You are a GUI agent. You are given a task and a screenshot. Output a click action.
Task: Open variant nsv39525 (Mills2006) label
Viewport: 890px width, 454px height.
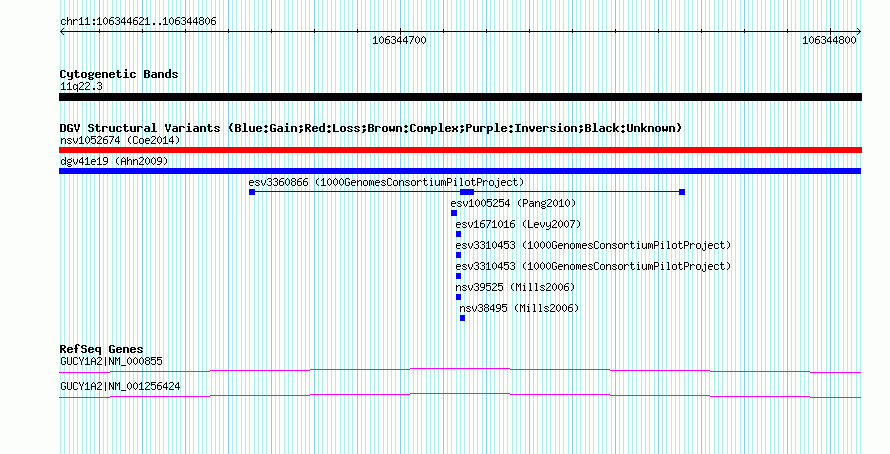[515, 287]
